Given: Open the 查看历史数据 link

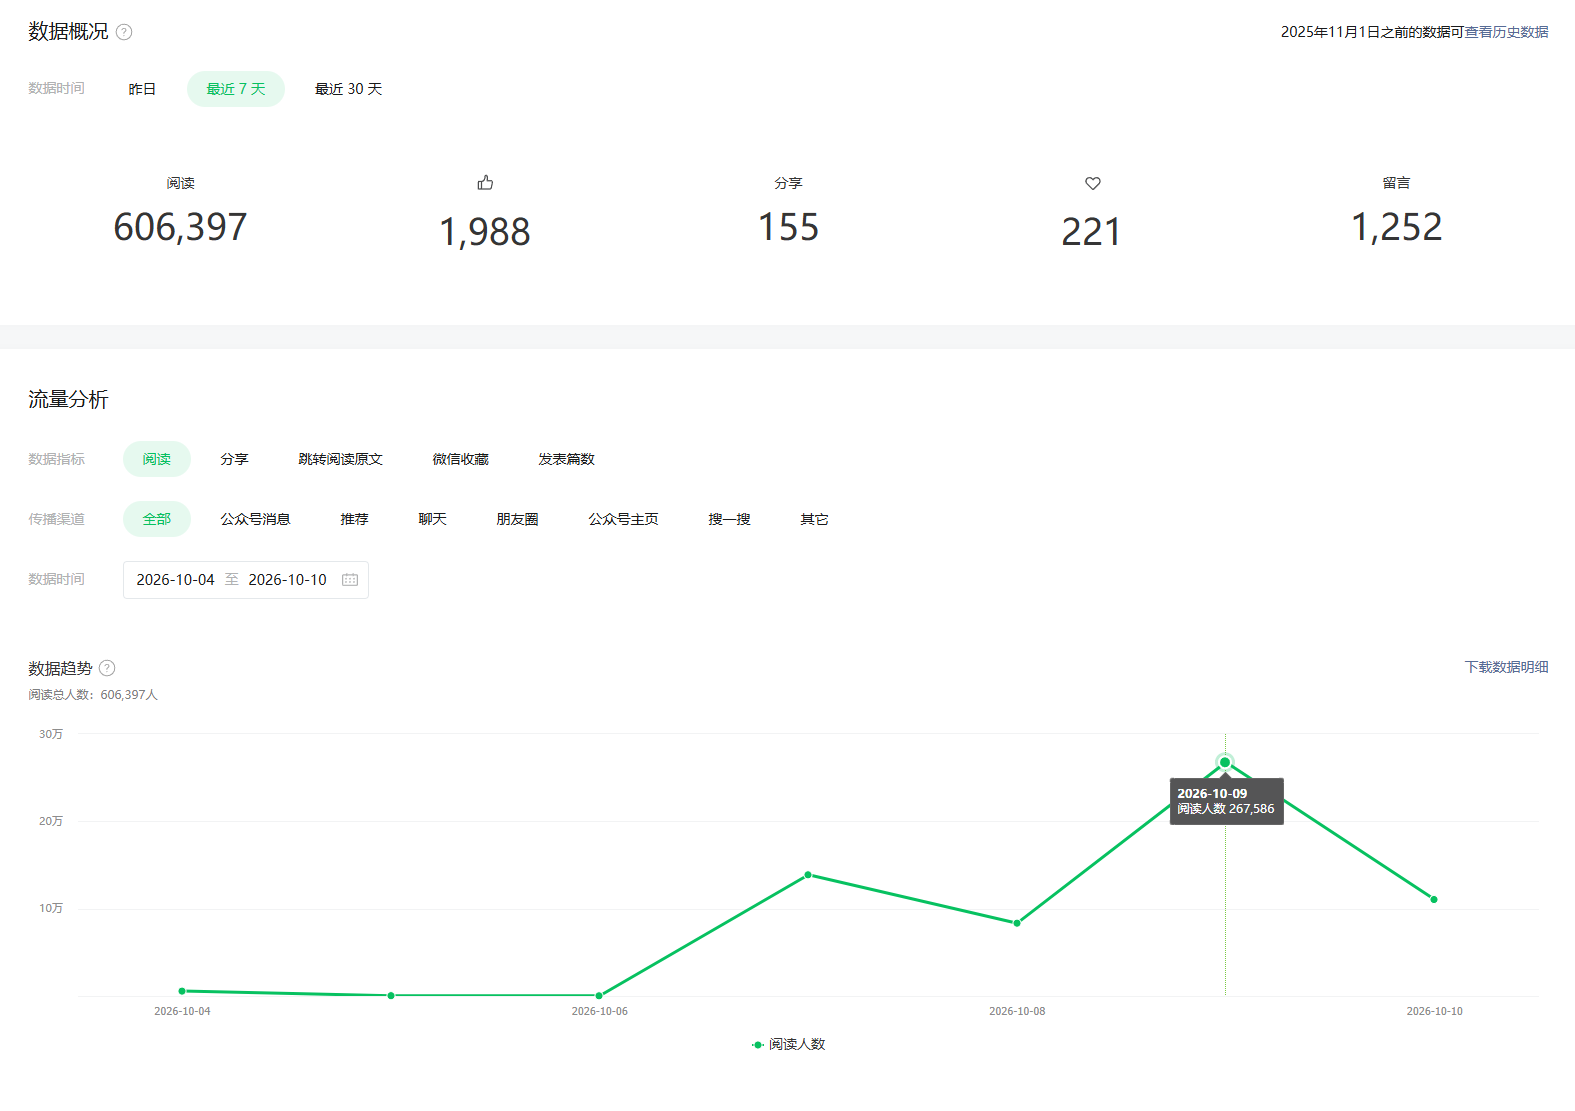Looking at the screenshot, I should tap(1506, 32).
